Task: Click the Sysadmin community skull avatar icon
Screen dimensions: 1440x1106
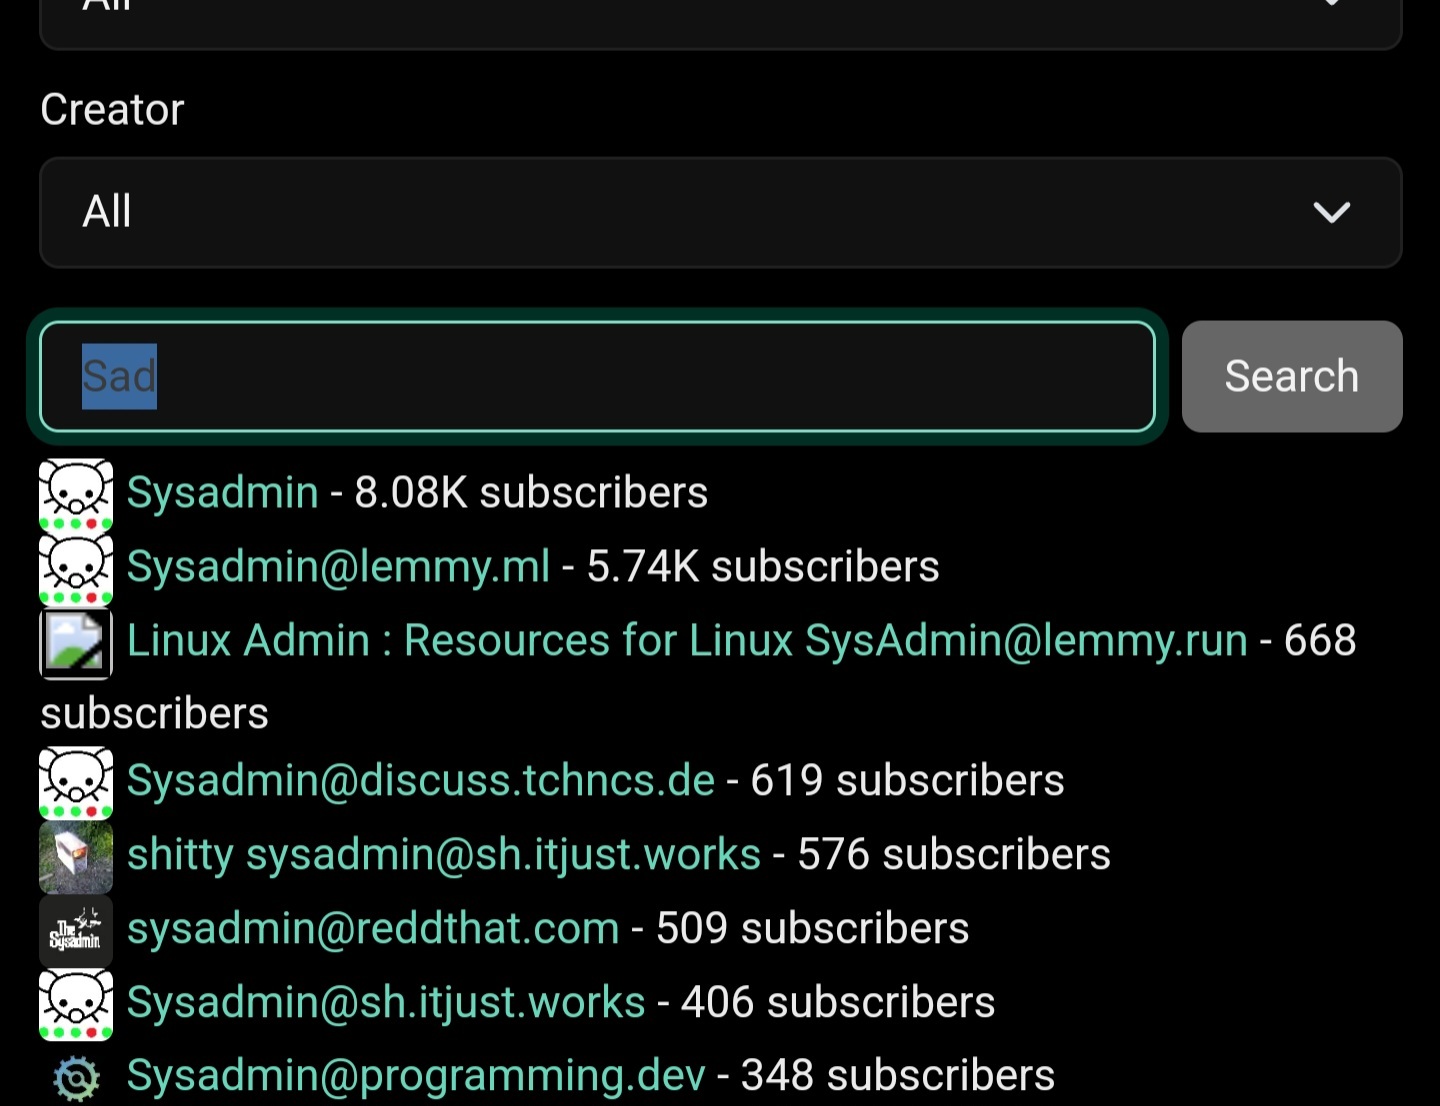Action: click(76, 494)
